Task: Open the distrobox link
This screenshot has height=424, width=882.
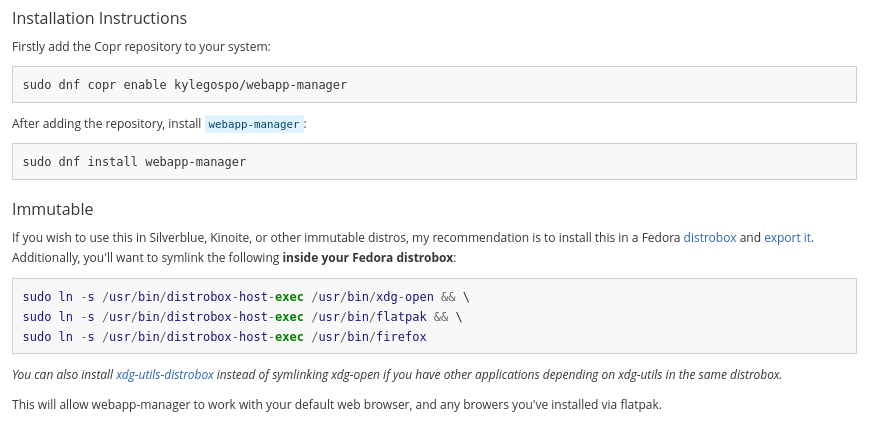Action: pyautogui.click(x=709, y=238)
